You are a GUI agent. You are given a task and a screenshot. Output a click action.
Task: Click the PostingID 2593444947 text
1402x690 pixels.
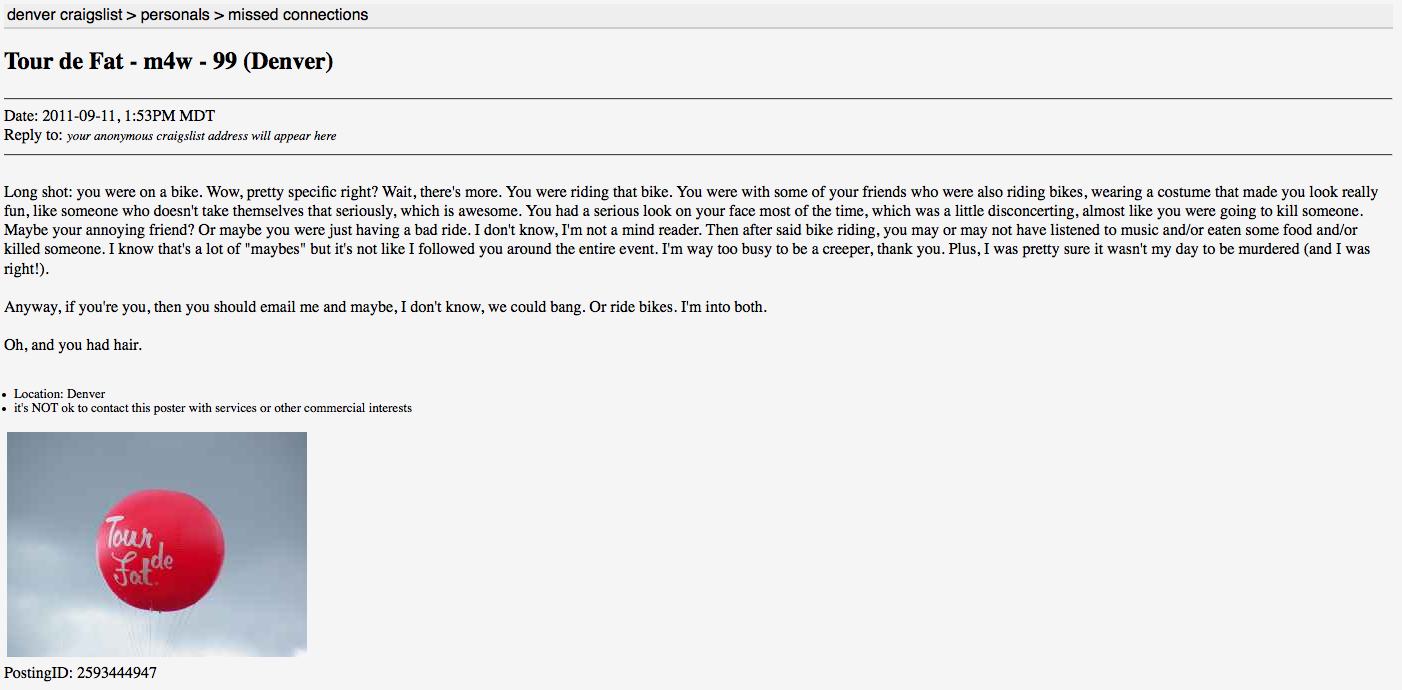click(80, 673)
